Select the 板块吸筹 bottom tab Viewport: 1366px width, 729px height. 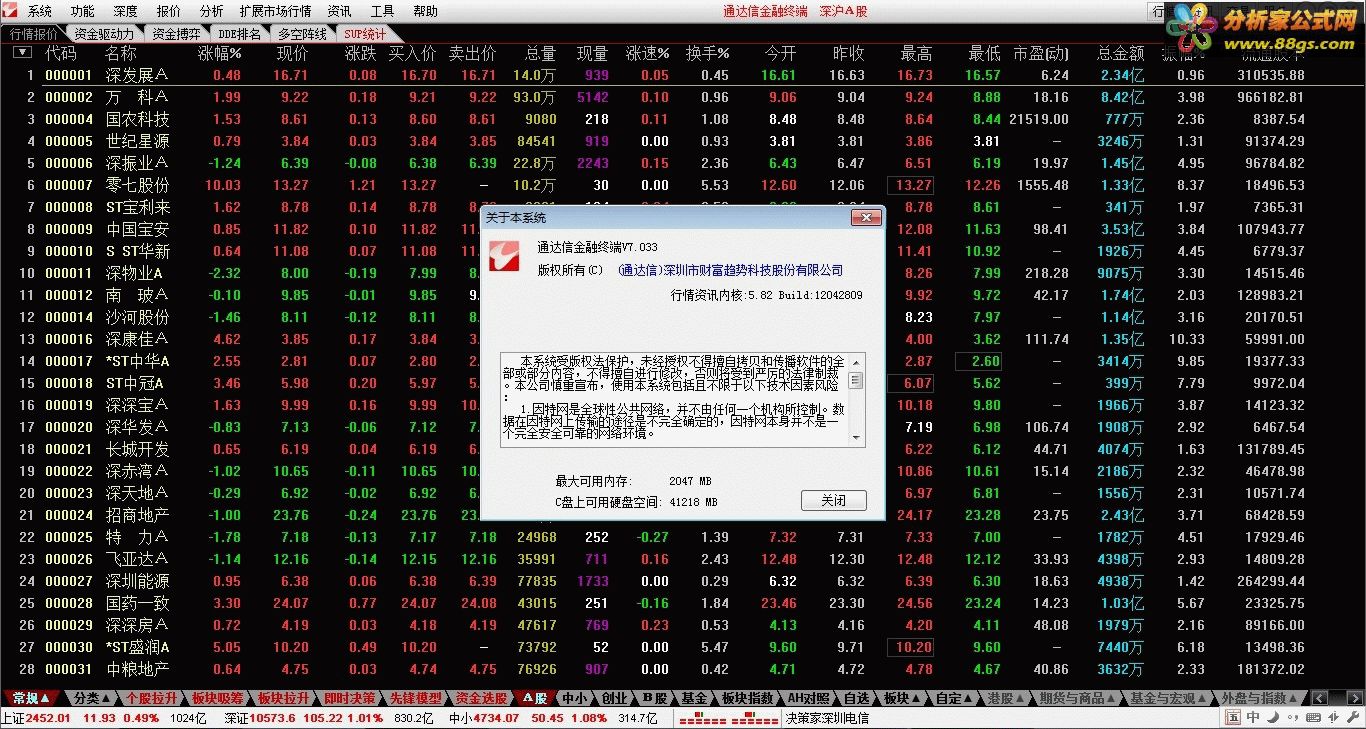[x=217, y=698]
